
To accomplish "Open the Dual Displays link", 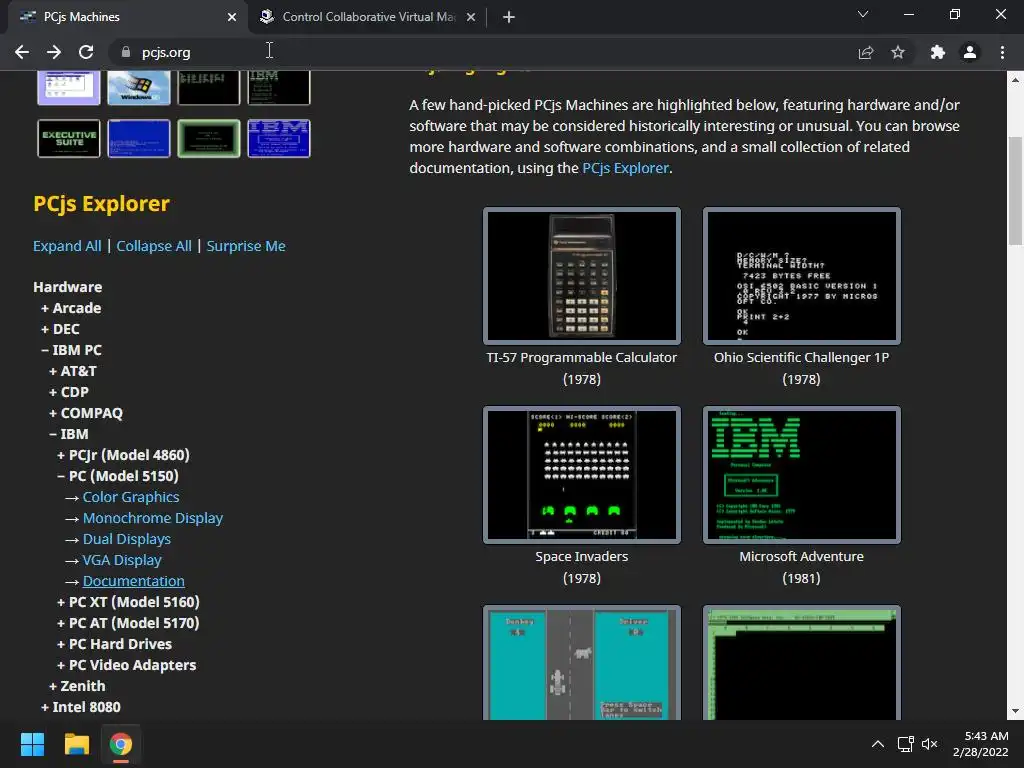I will 127,539.
